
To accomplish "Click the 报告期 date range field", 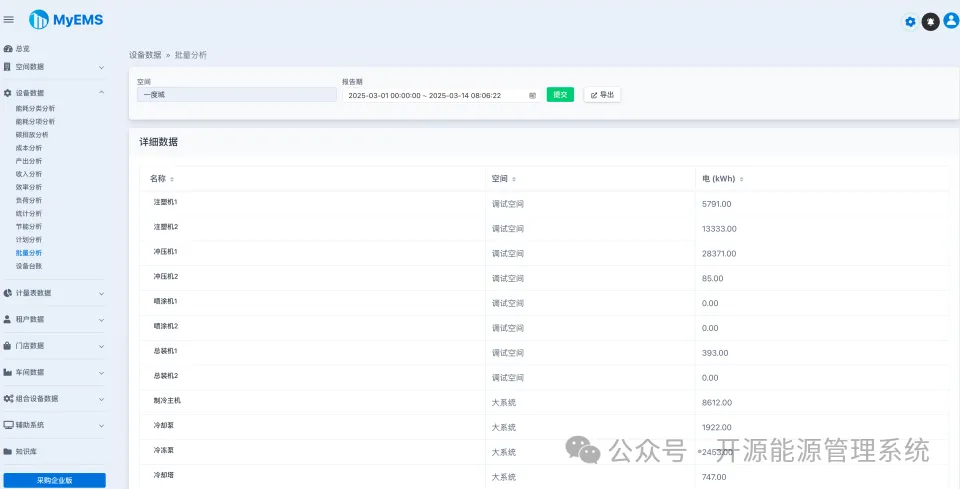I will coord(441,95).
